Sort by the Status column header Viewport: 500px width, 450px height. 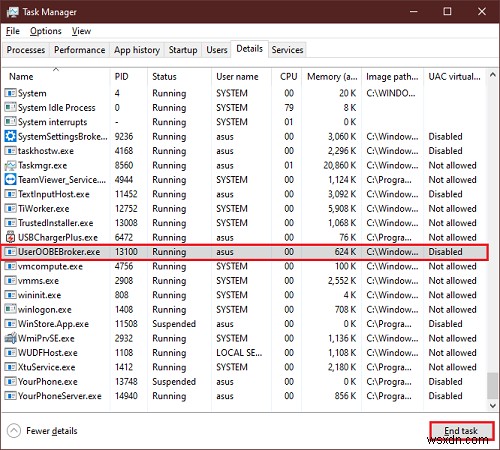179,77
